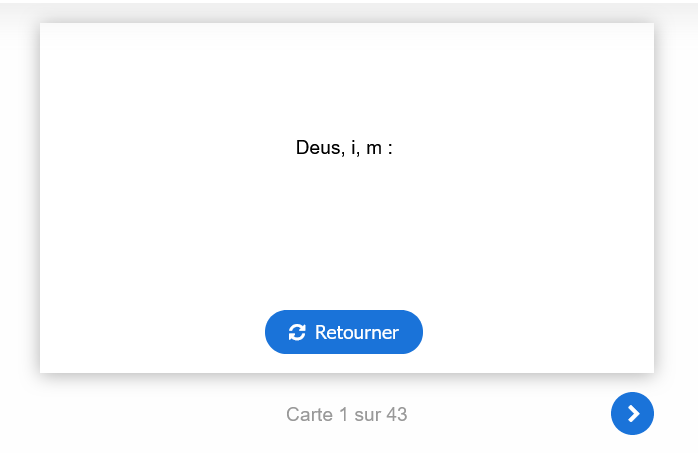Click the "Carte 1 sur 43" counter
The height and width of the screenshot is (453, 698).
click(346, 414)
